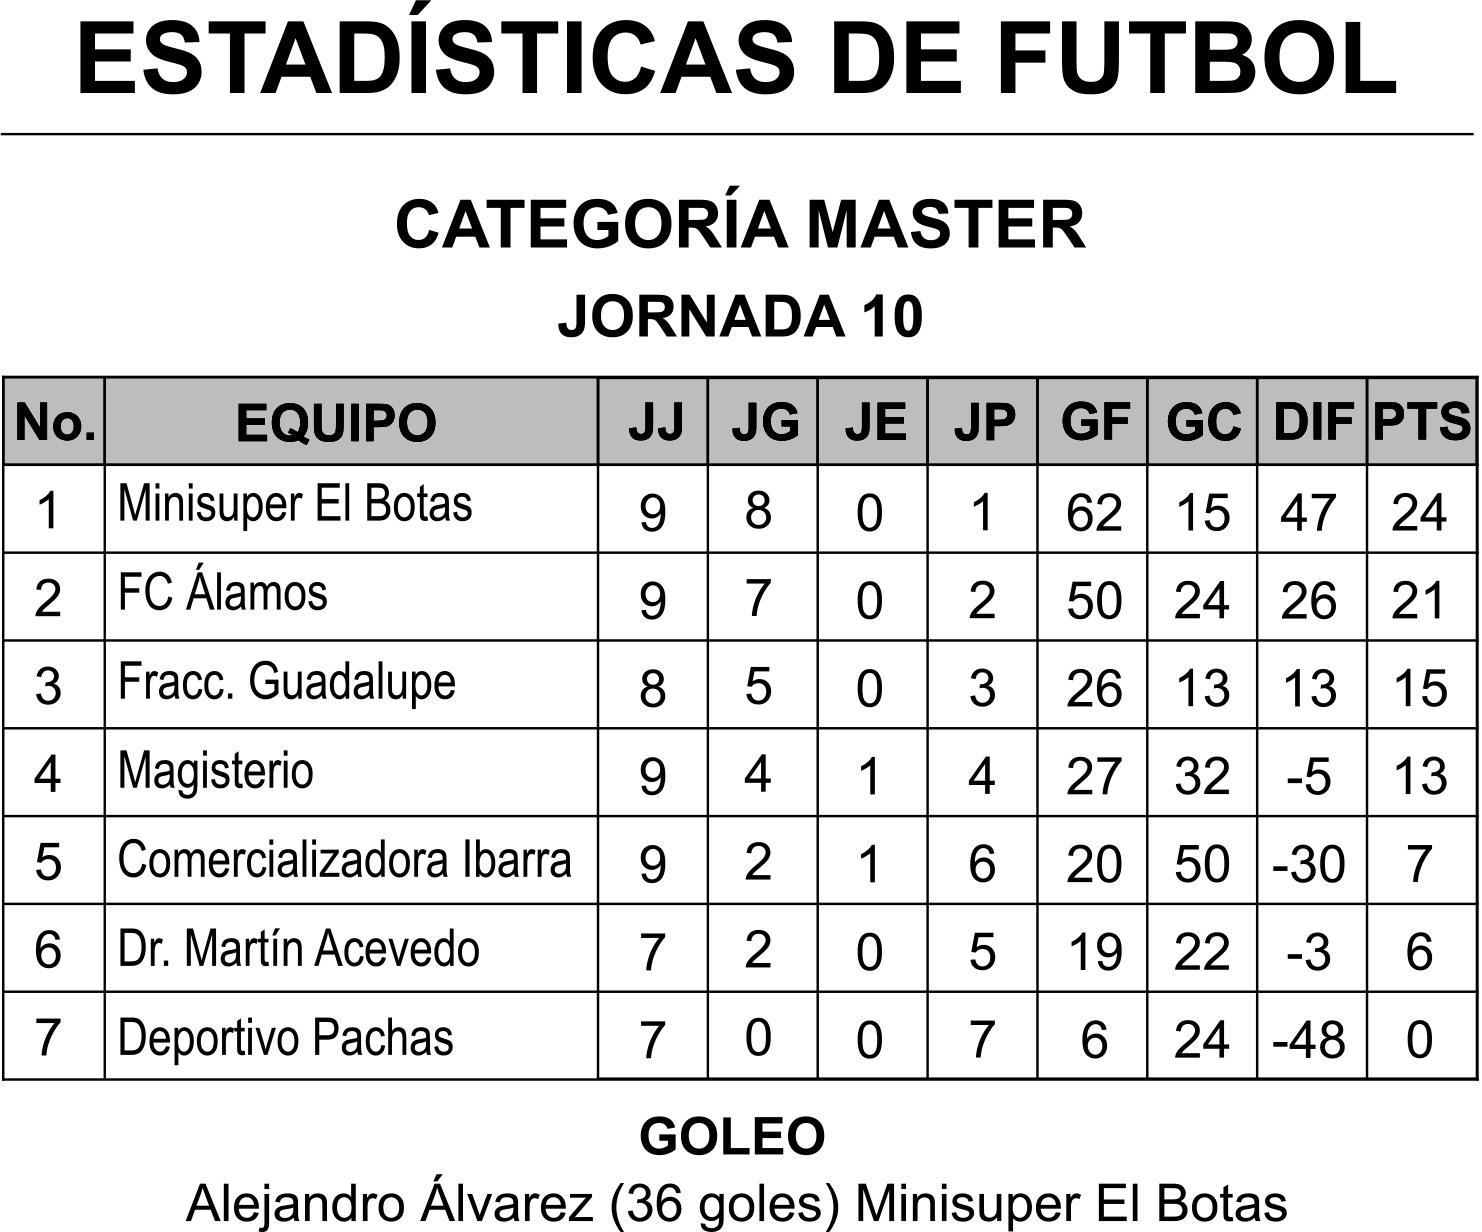Image resolution: width=1482 pixels, height=1232 pixels.
Task: Click Fracc. Guadalupe team name
Action: (287, 682)
